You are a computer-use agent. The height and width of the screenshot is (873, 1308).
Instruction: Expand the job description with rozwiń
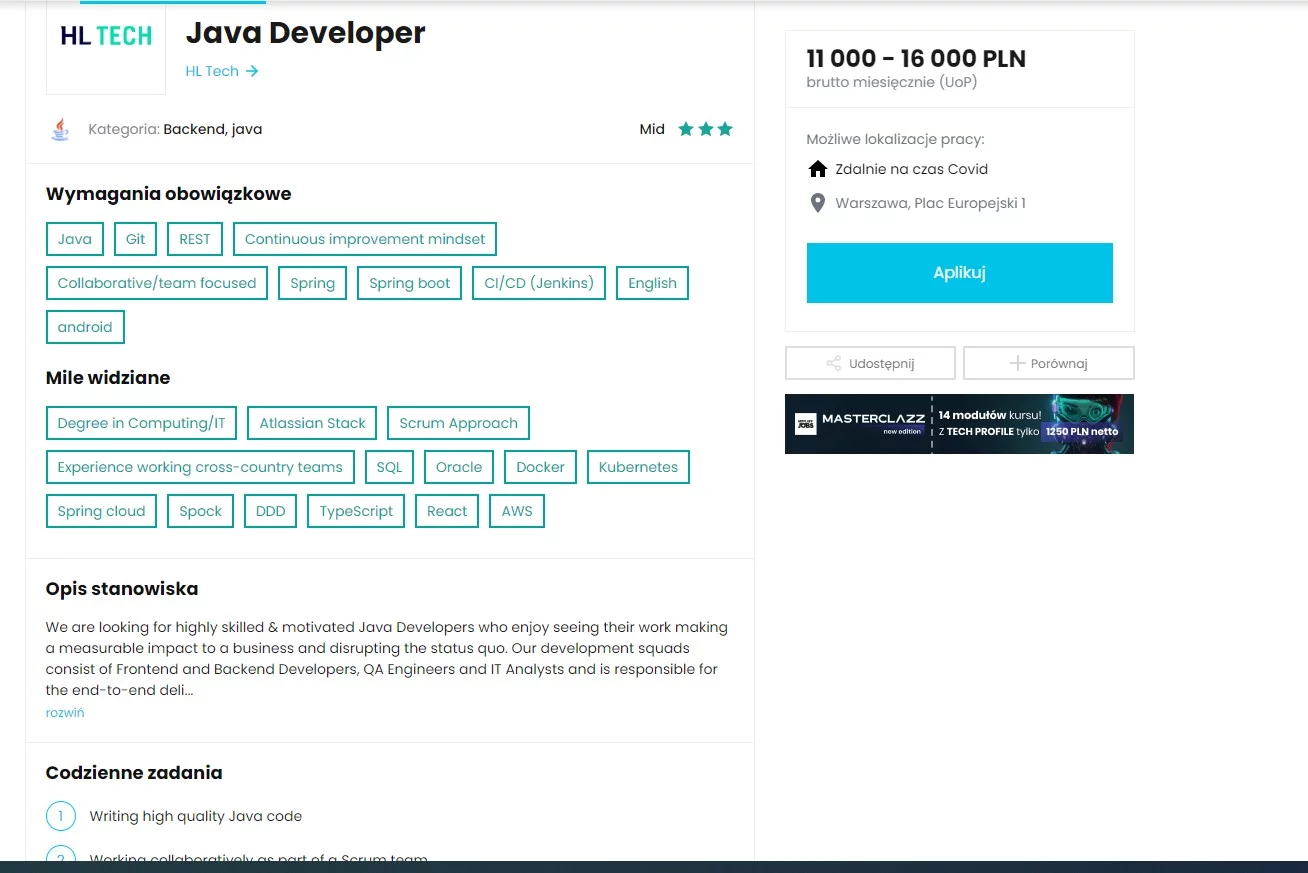pos(65,713)
